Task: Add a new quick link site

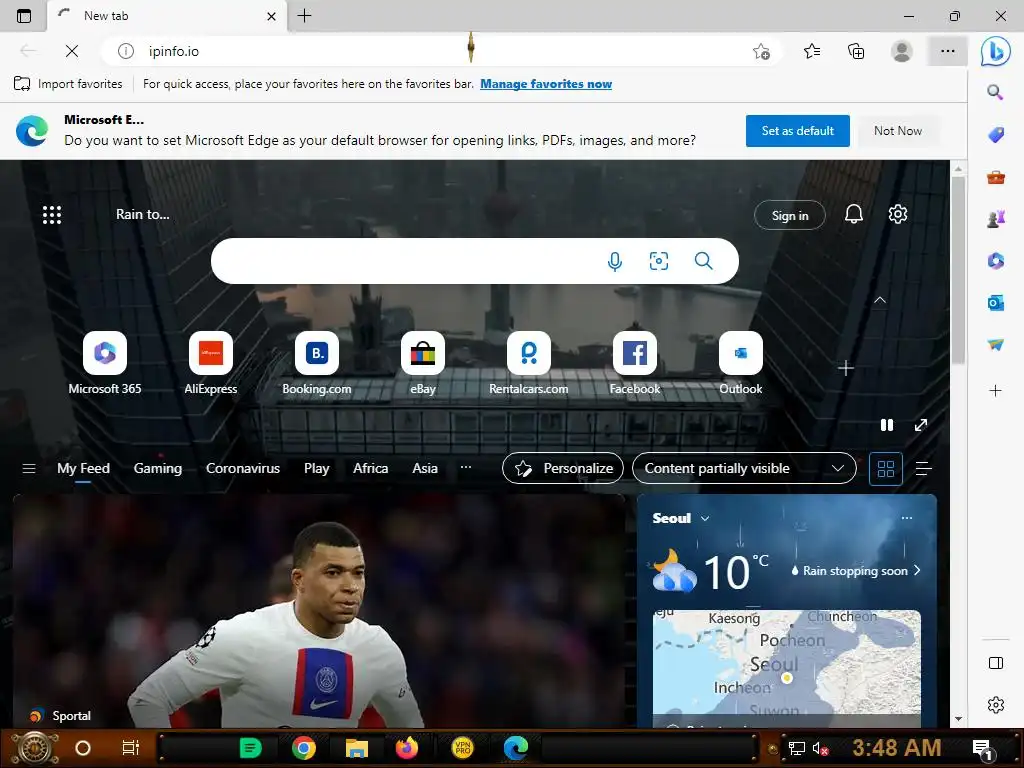Action: (846, 368)
